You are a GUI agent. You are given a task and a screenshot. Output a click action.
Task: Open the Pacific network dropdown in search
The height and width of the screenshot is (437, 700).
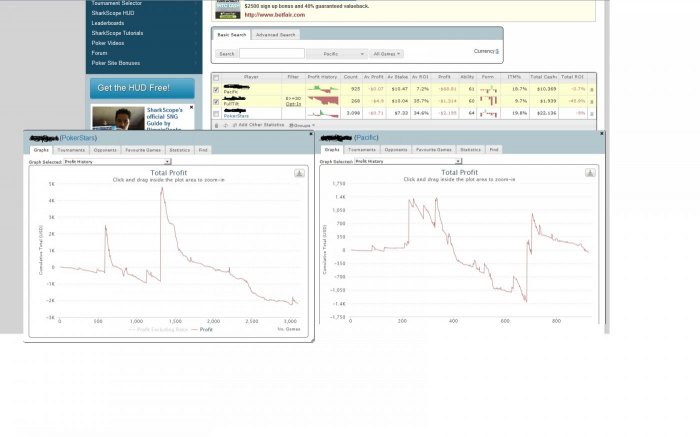(337, 54)
